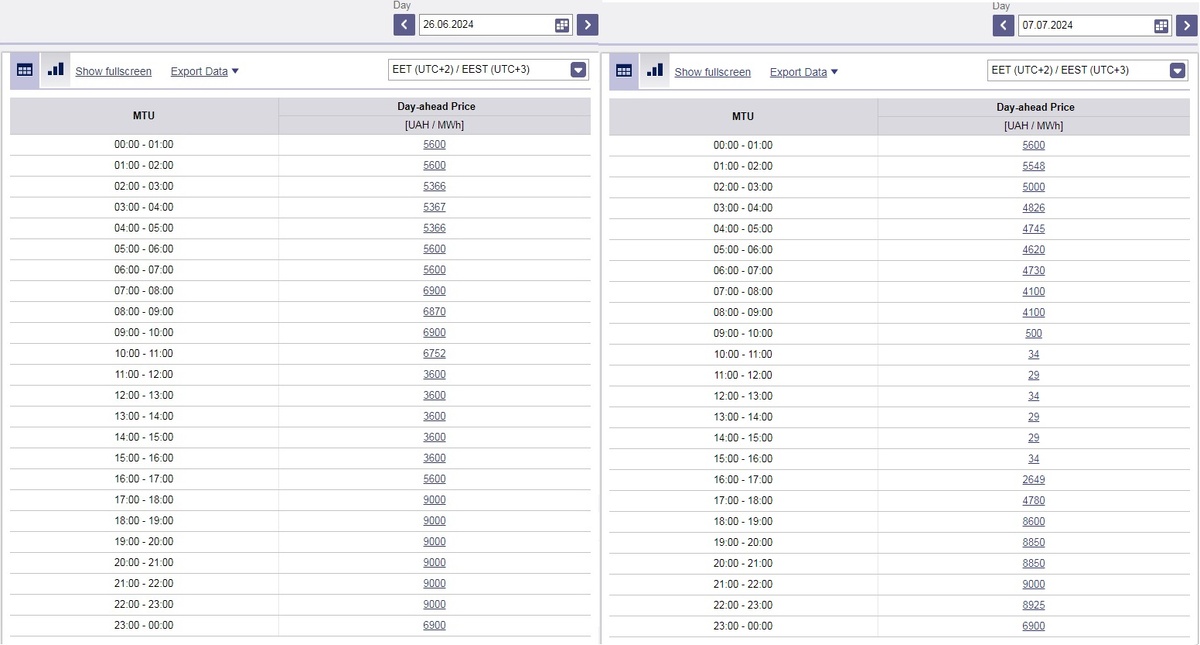Open price 4620 for 05:00 - 06:00 on 07.07.2024
Viewport: 1200px width, 645px height.
click(1034, 250)
